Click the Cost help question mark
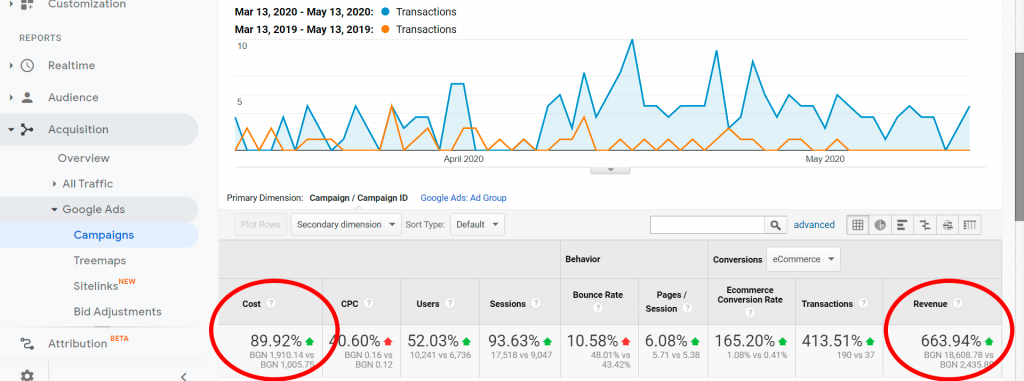The image size is (1024, 381). (271, 304)
